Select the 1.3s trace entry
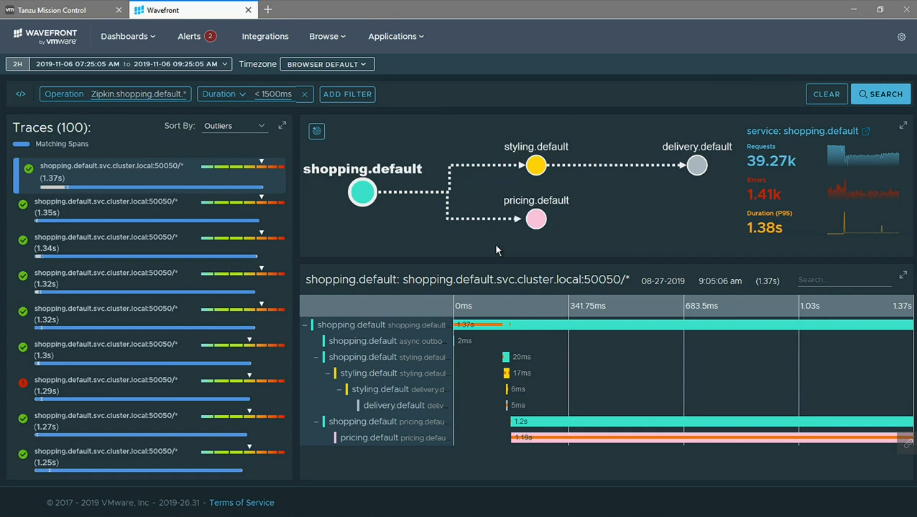 [x=151, y=351]
